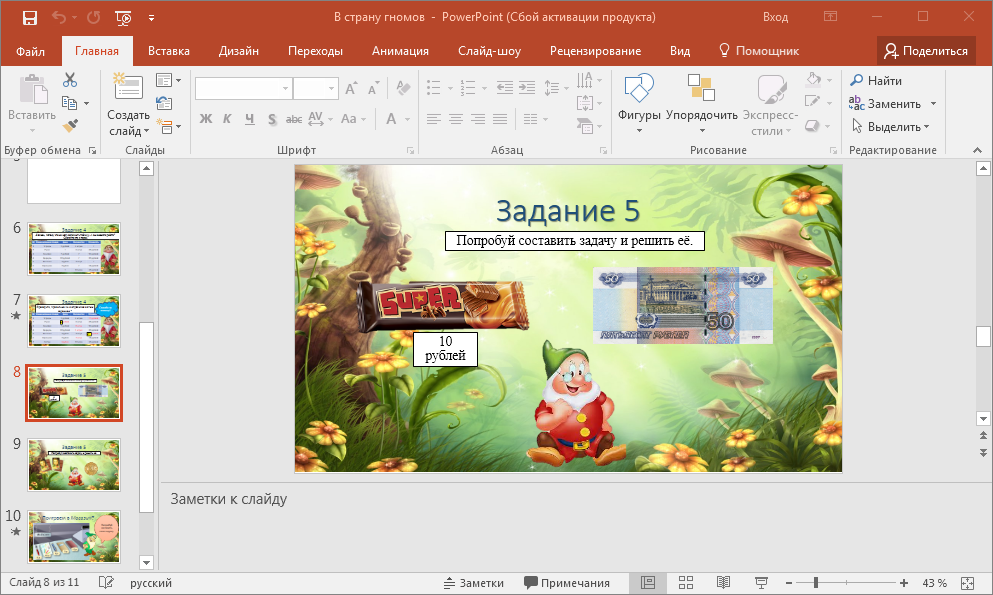
Task: Toggle strikethrough abc formatting
Action: pyautogui.click(x=294, y=118)
